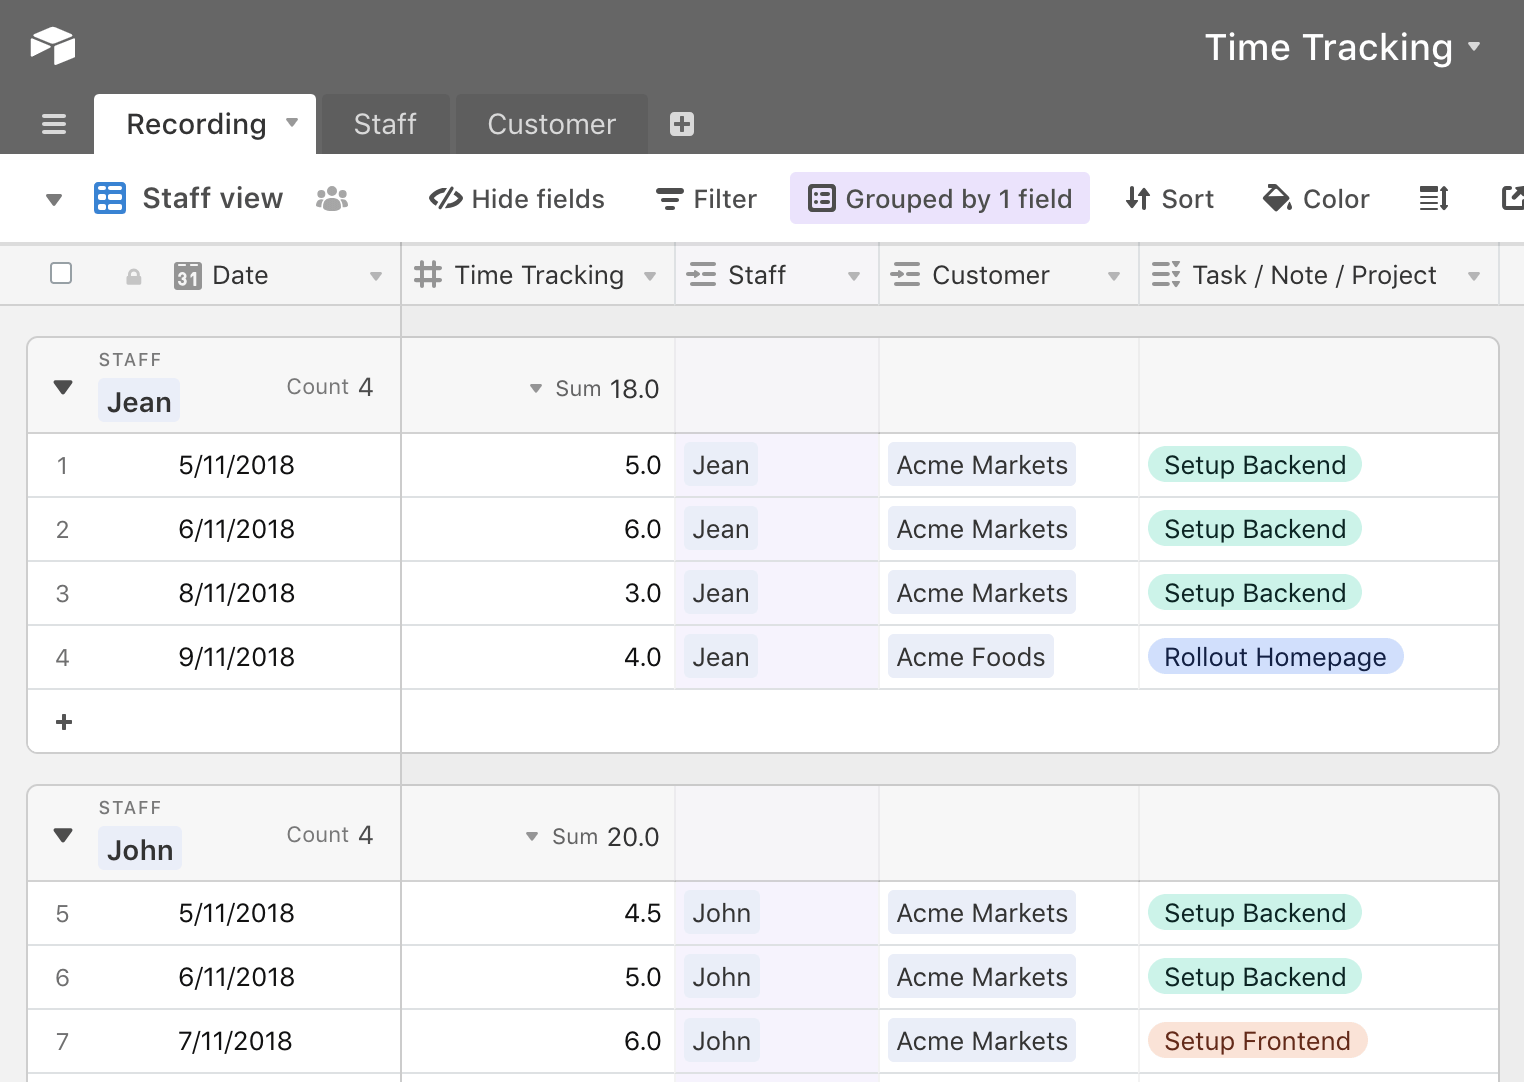Click the views sidebar hamburger toggle
The image size is (1524, 1082).
pos(53,123)
